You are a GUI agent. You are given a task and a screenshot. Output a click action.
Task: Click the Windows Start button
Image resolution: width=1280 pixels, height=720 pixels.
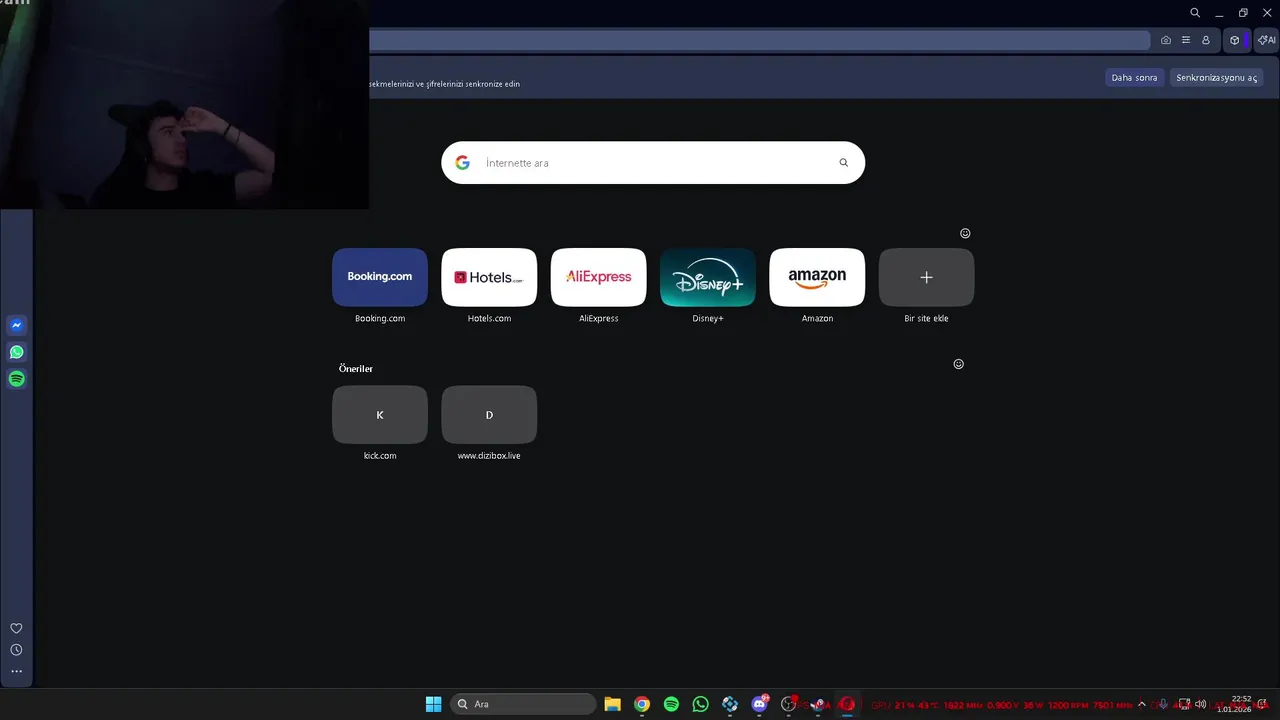coord(433,704)
